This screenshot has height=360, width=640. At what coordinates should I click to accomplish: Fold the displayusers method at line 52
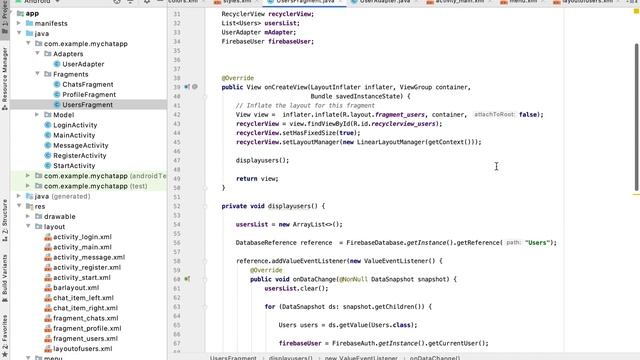click(205, 206)
